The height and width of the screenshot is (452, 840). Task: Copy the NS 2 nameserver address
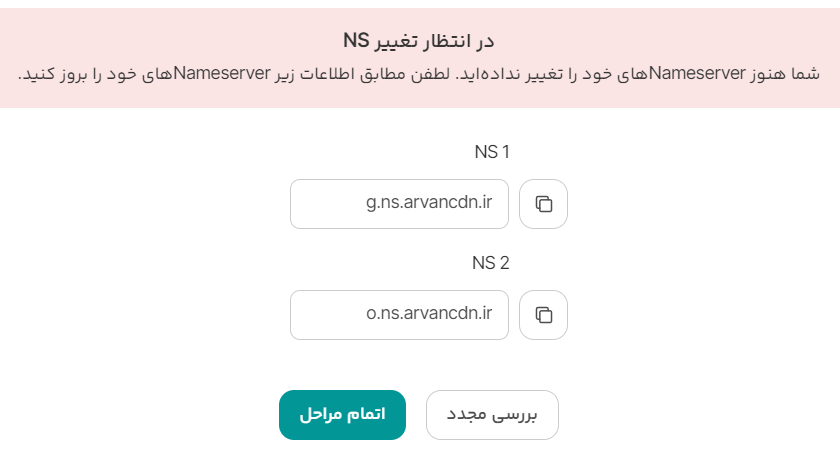point(544,315)
